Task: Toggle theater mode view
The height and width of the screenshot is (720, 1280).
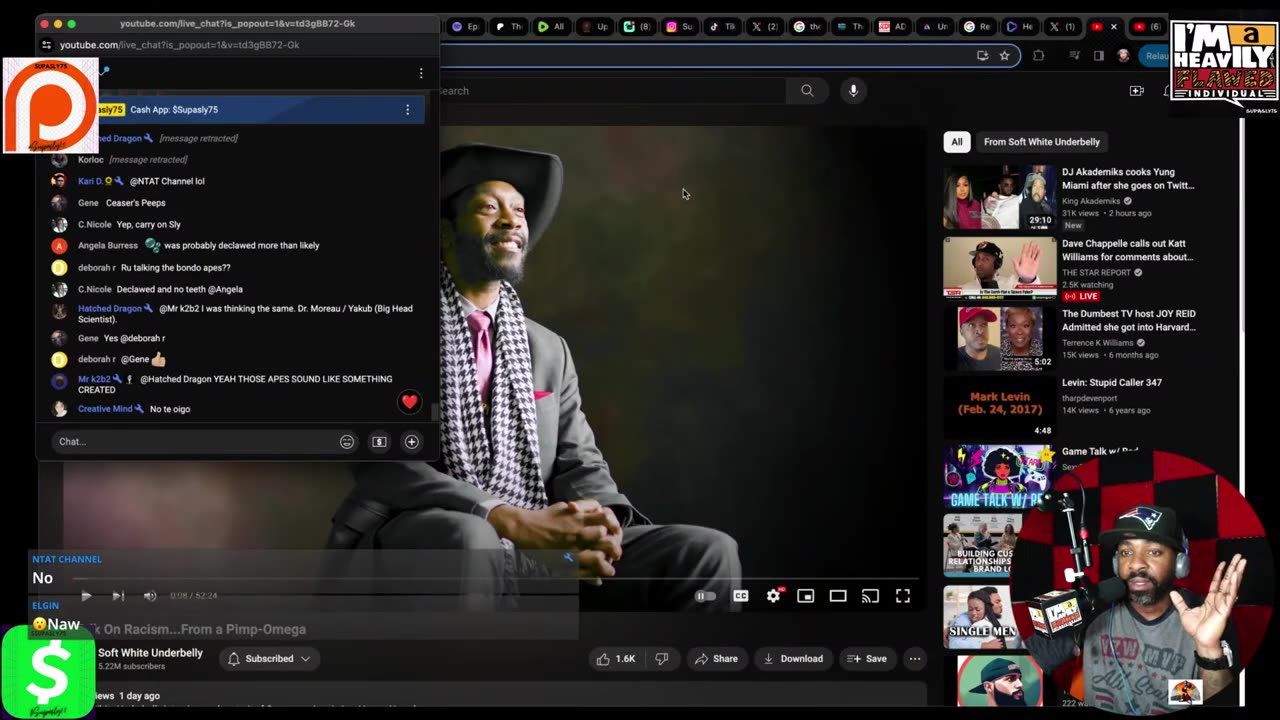Action: pos(838,596)
